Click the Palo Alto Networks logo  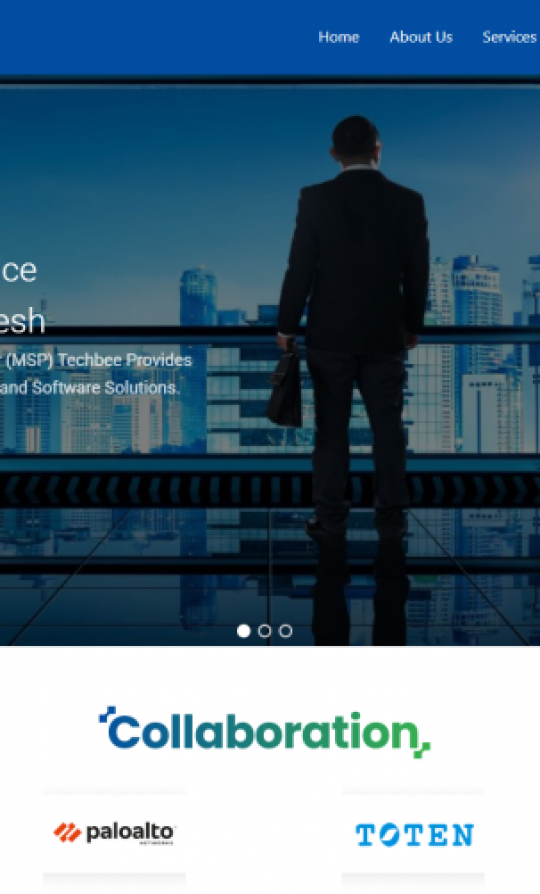point(114,833)
